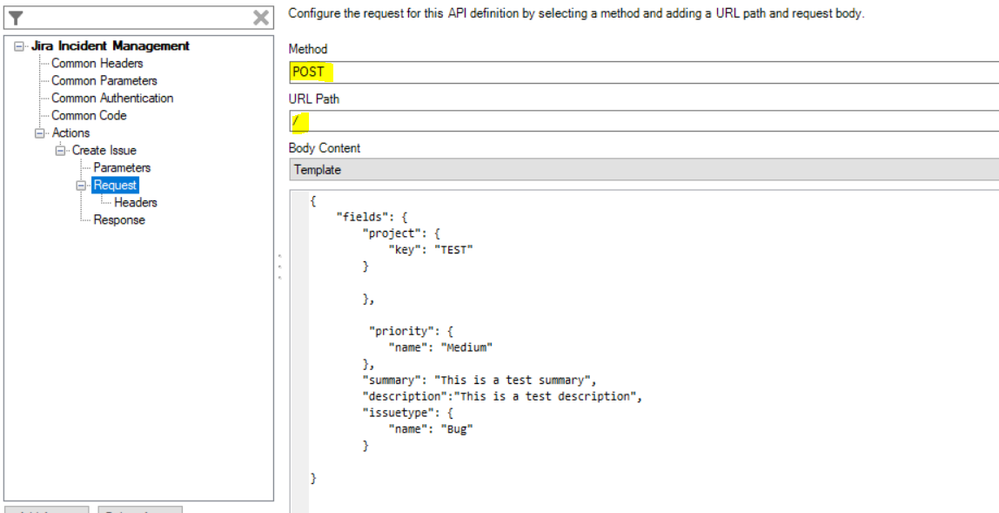Open Common Parameters in the tree
This screenshot has width=999, height=513.
(104, 81)
